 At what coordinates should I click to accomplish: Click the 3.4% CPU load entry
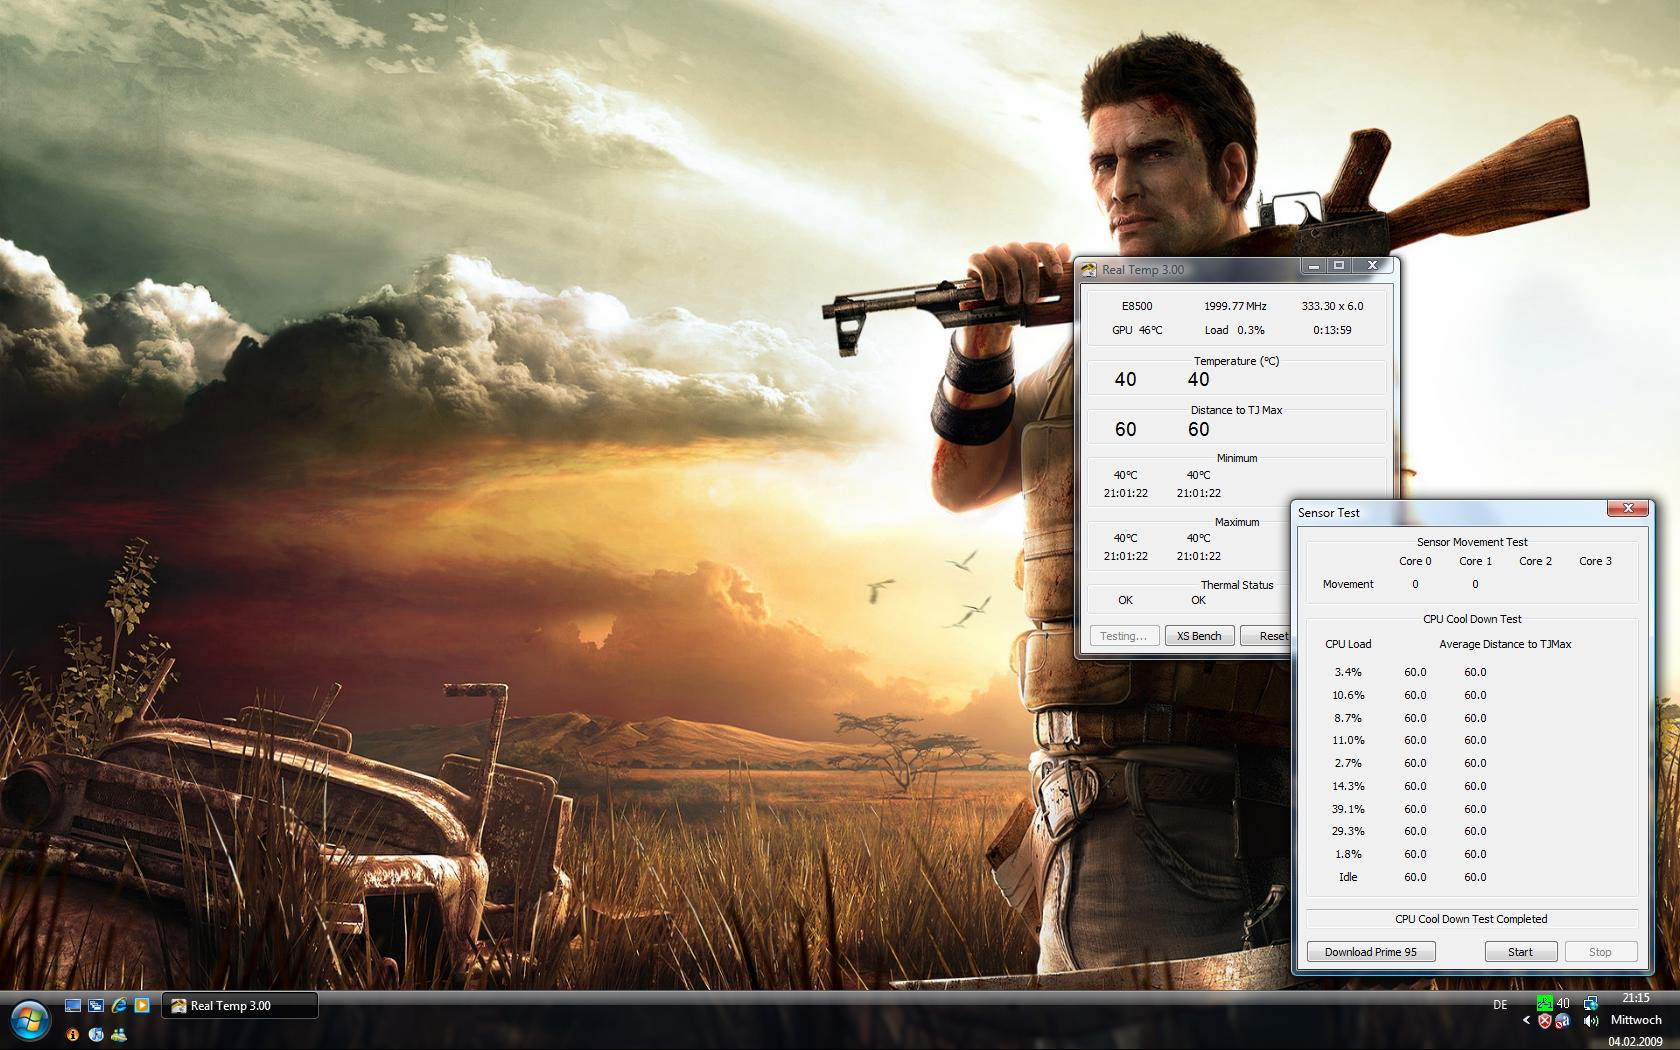(1348, 672)
